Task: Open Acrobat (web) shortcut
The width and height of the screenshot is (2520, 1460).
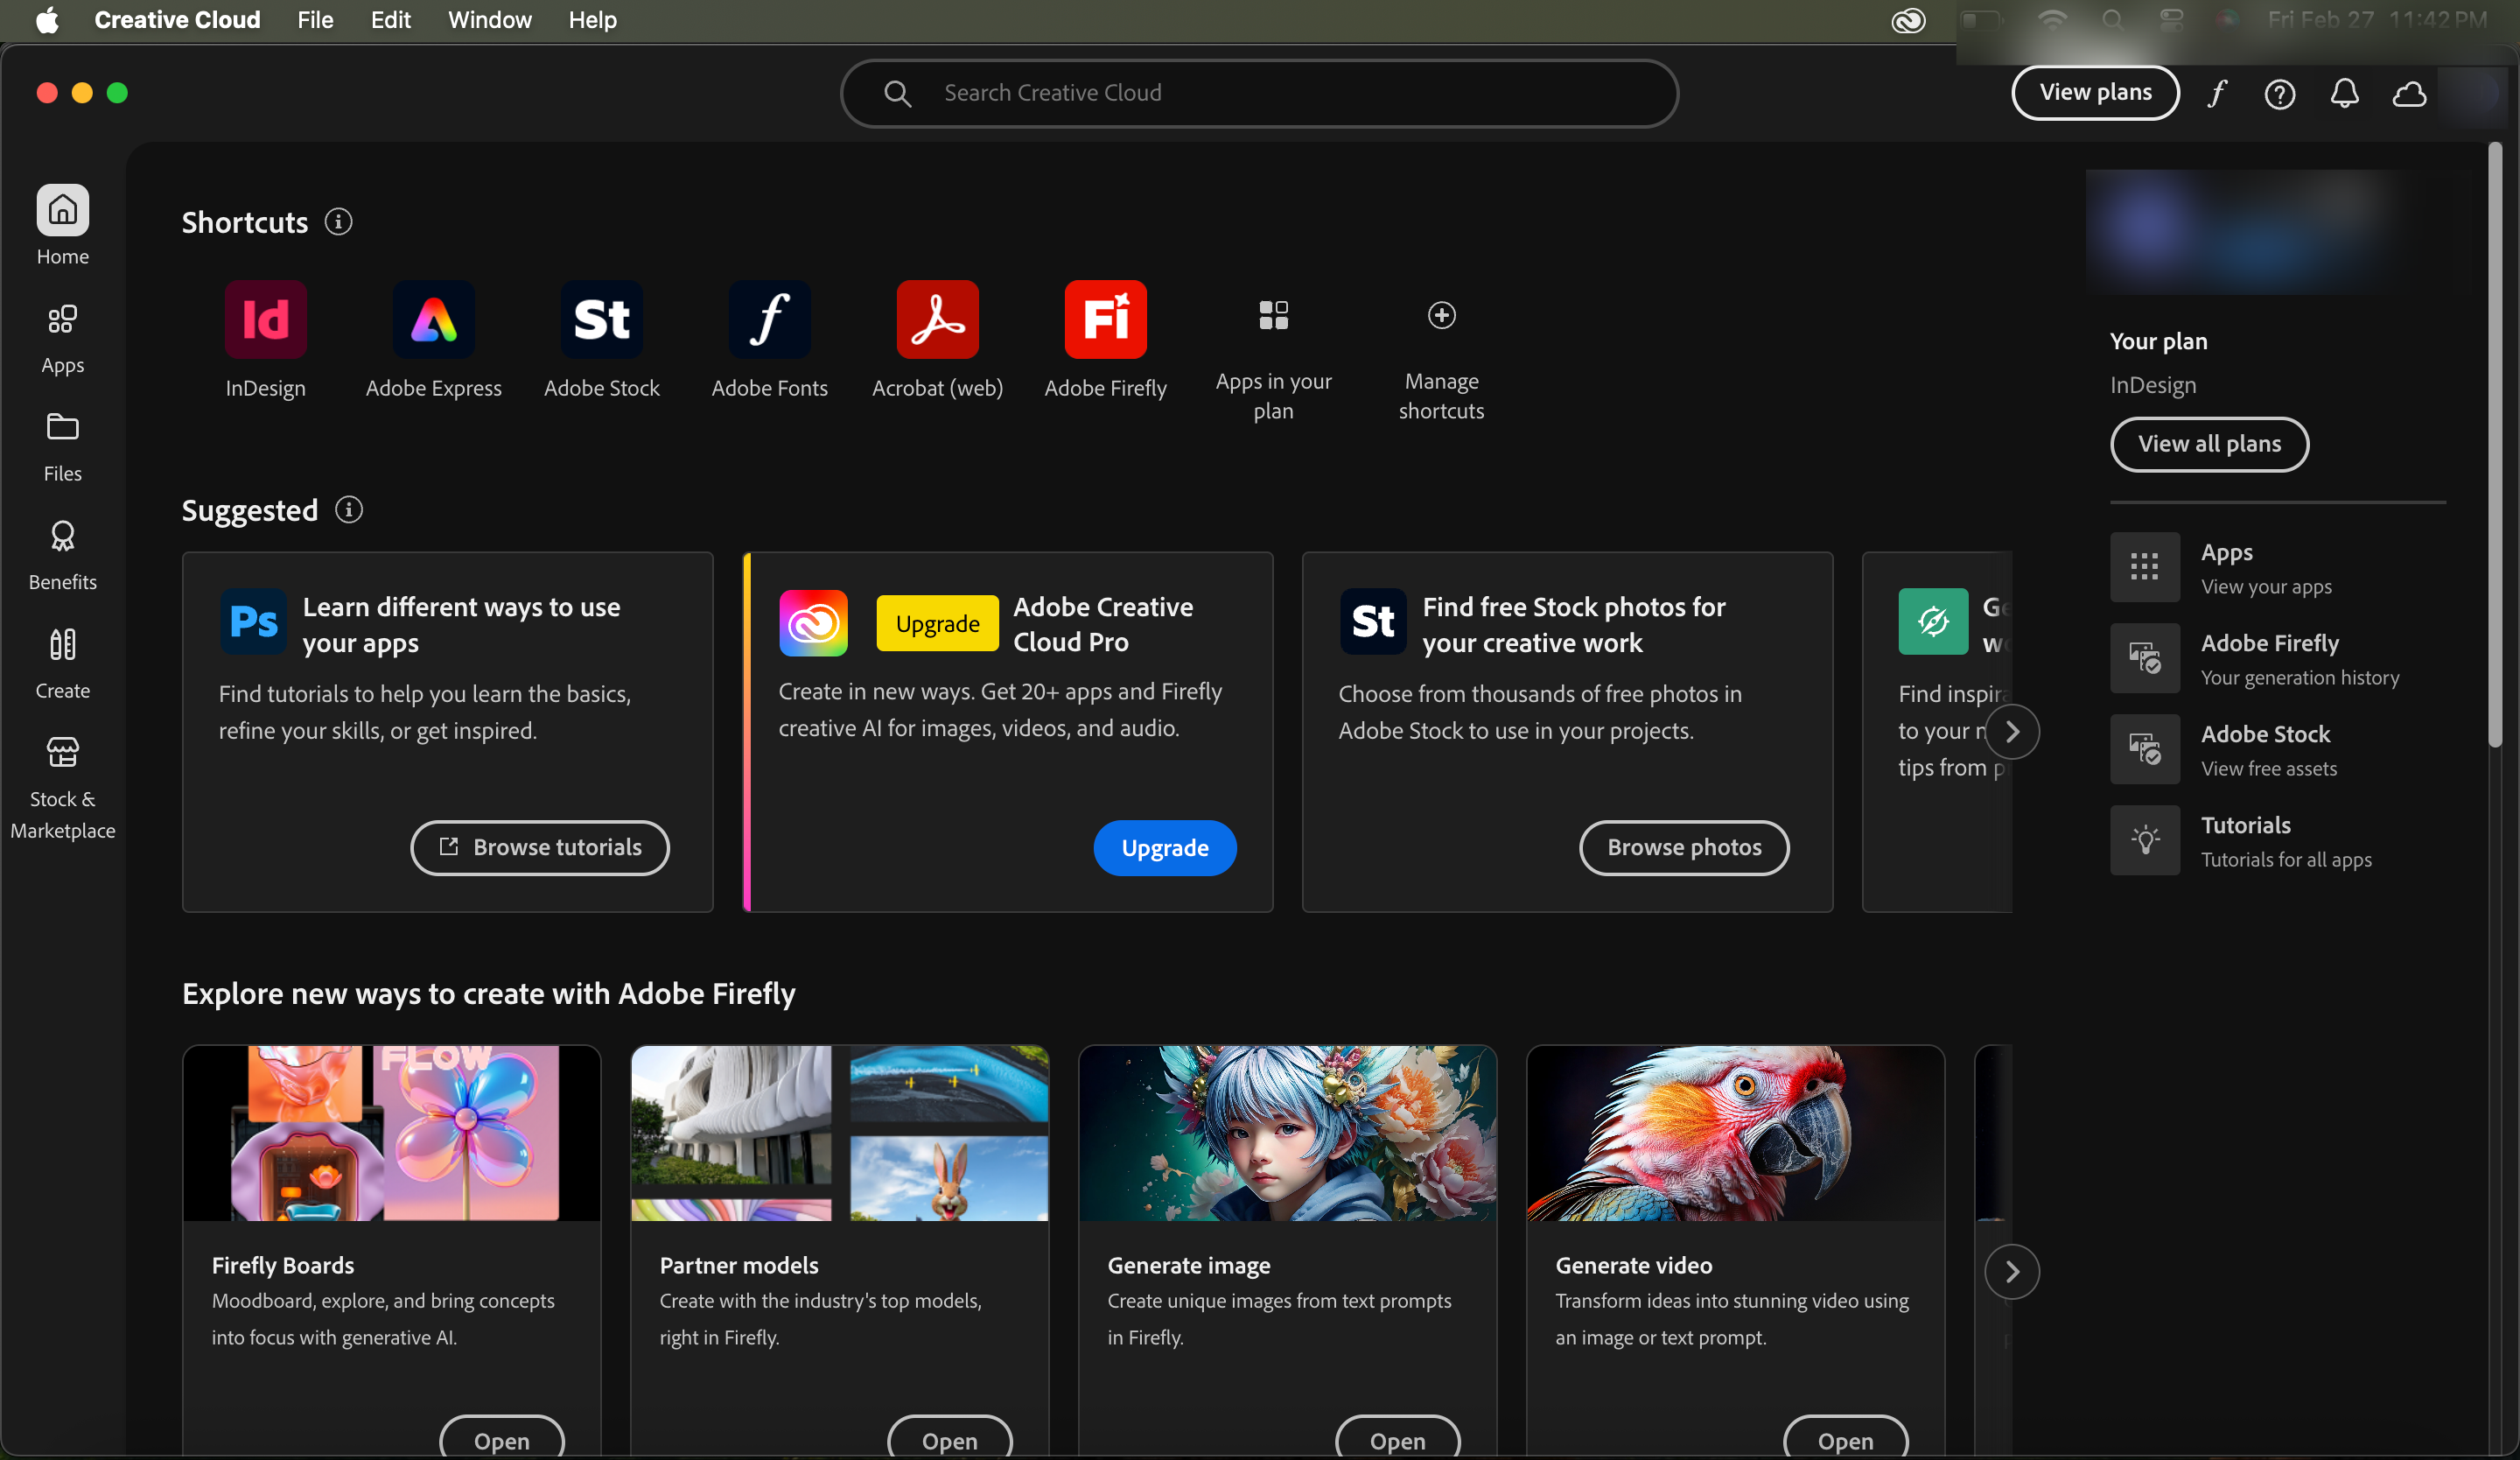Action: [x=937, y=319]
